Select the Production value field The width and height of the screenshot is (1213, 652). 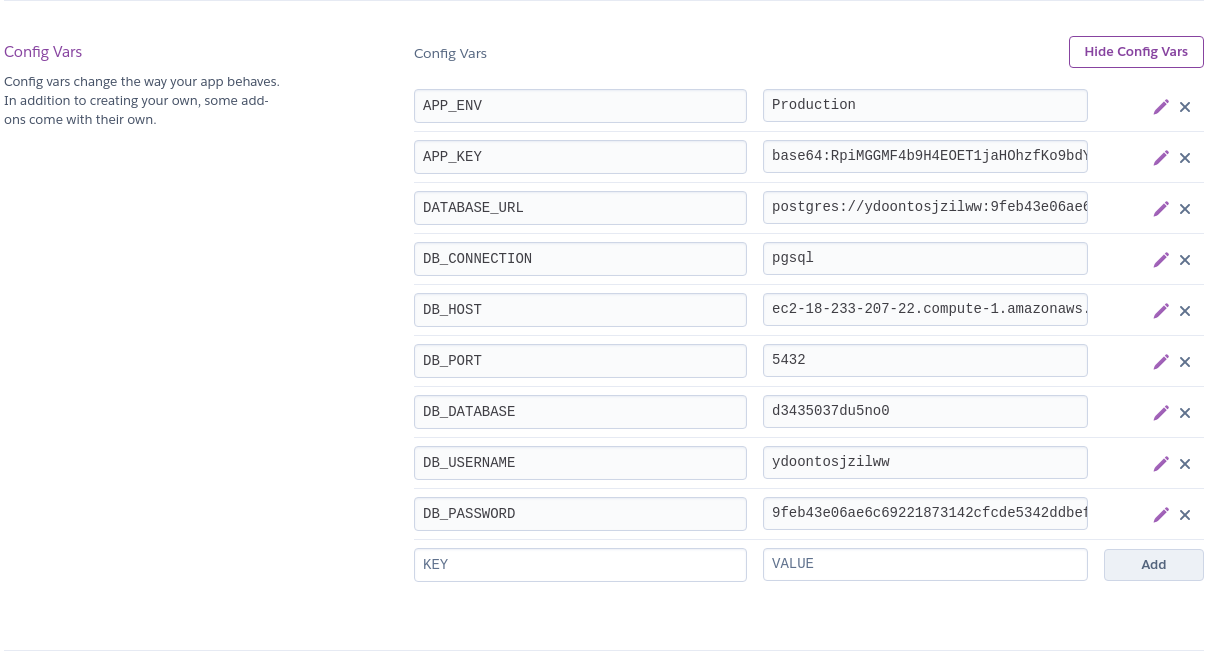[925, 105]
